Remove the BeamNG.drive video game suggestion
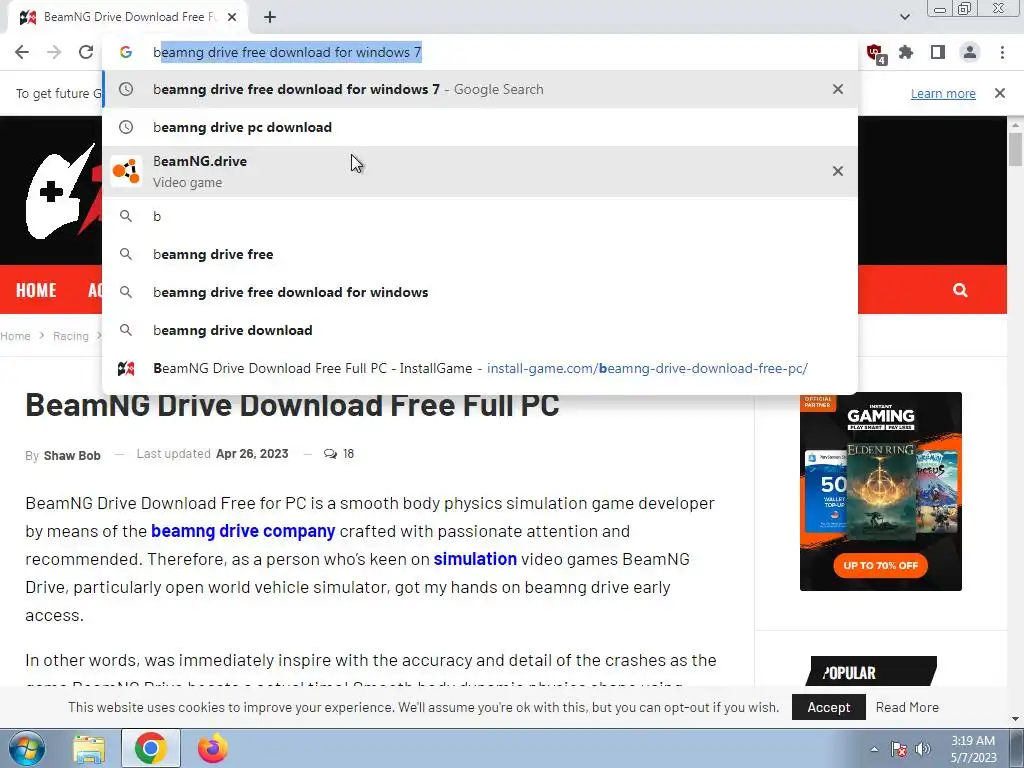This screenshot has width=1024, height=768. (x=838, y=171)
